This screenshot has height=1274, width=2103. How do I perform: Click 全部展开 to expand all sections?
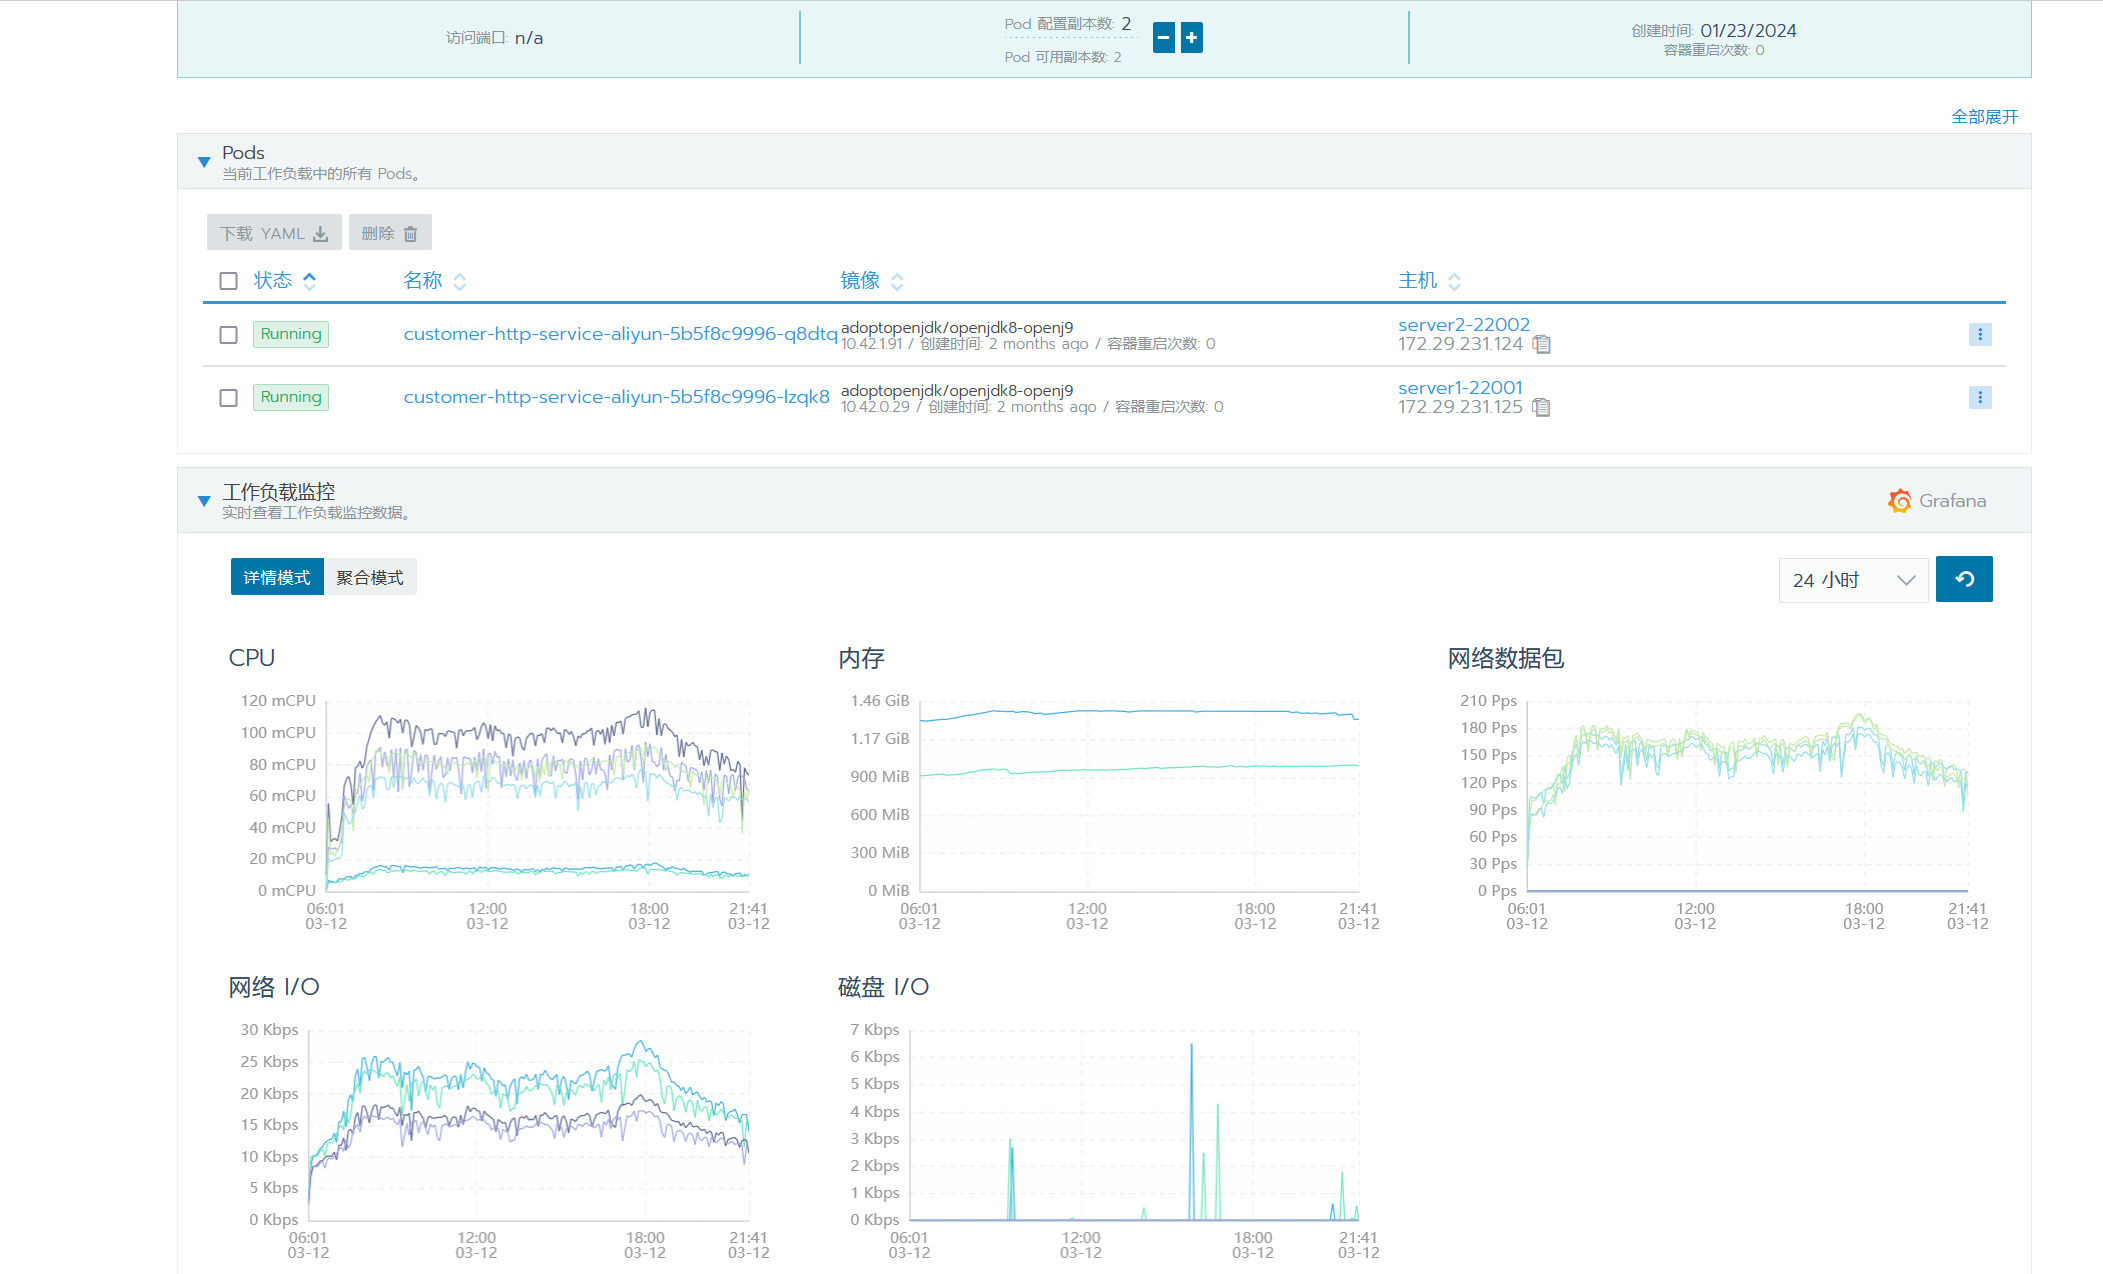click(1984, 117)
